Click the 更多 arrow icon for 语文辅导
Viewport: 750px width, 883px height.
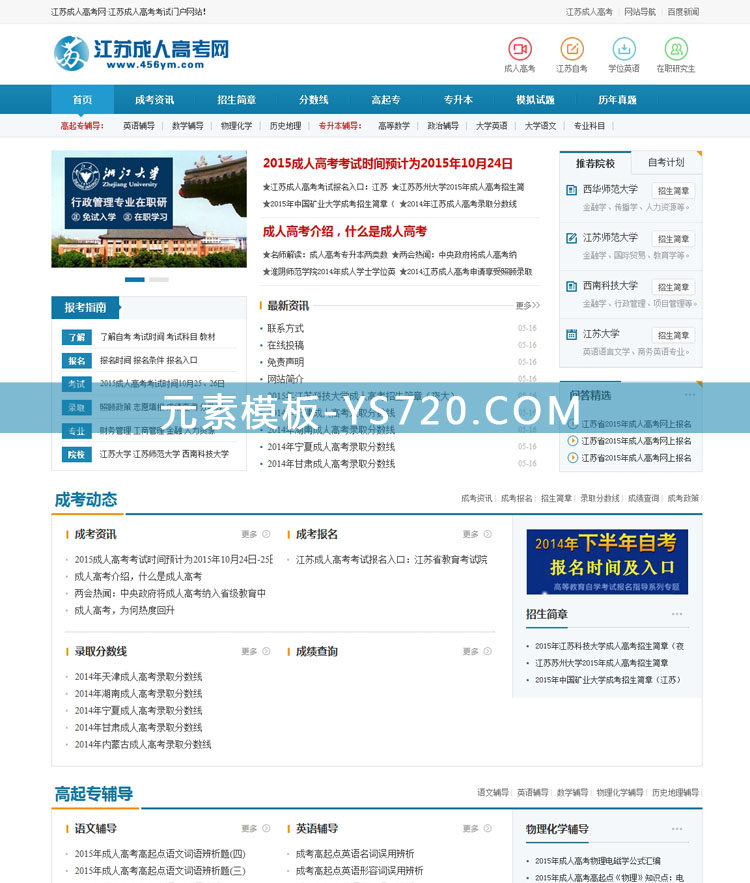click(266, 828)
